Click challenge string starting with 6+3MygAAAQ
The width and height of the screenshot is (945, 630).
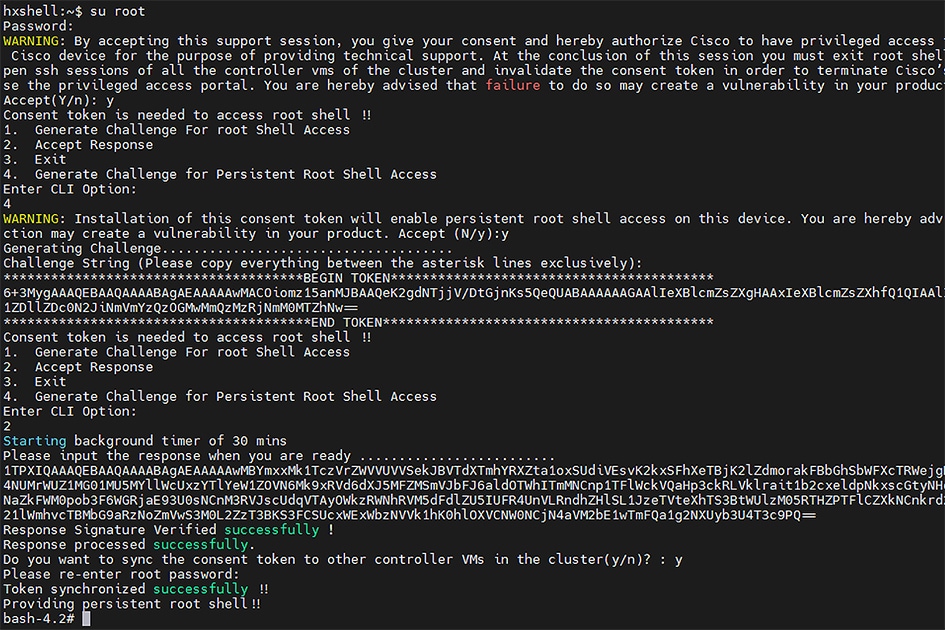click(x=474, y=293)
